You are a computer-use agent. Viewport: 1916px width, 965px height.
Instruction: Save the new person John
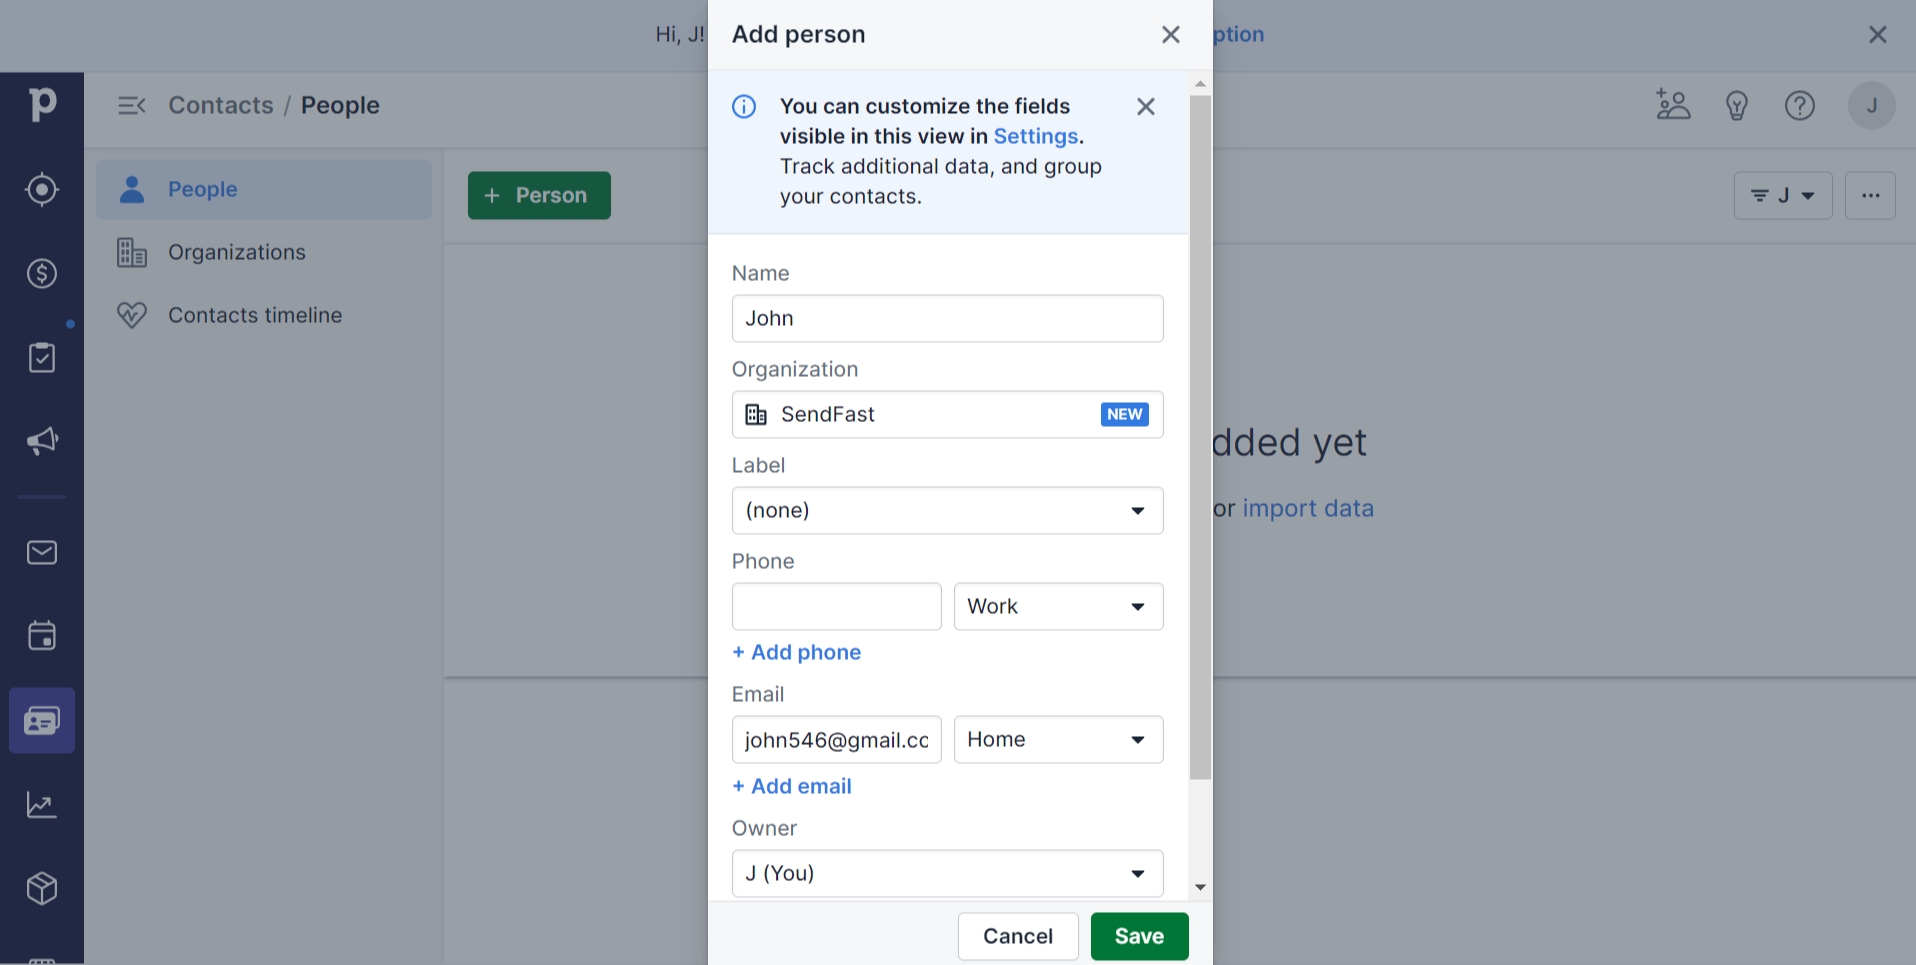coord(1139,936)
